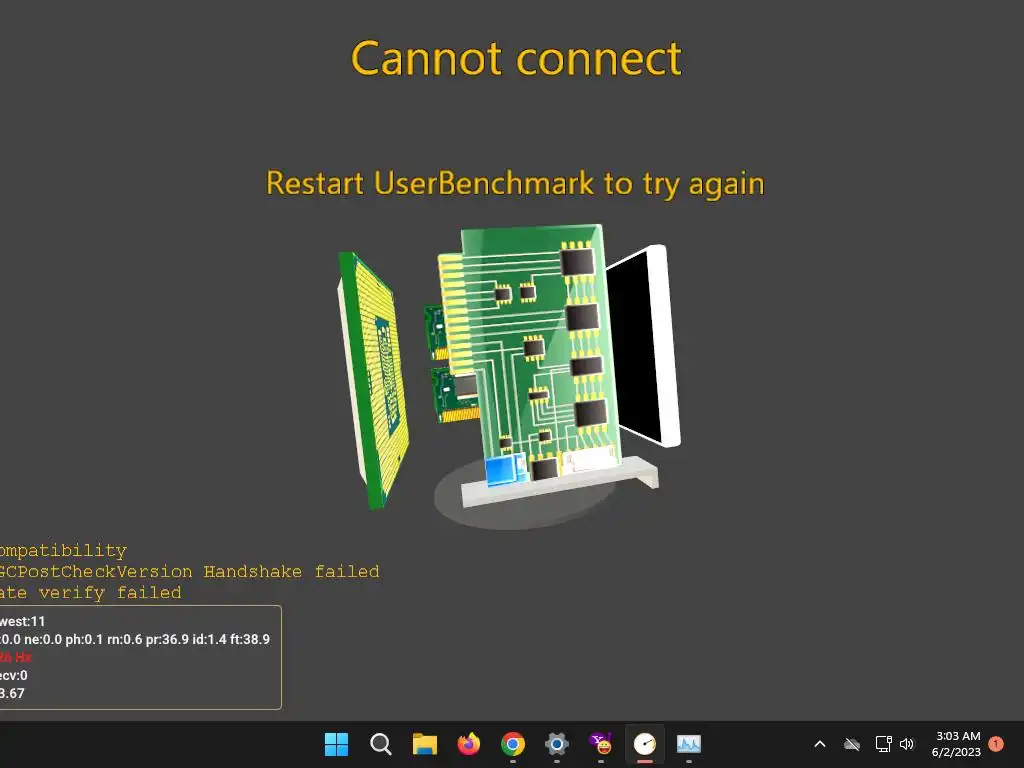Open the Settings gear app in taskbar
Screen dimensions: 1024x768
(x=557, y=744)
